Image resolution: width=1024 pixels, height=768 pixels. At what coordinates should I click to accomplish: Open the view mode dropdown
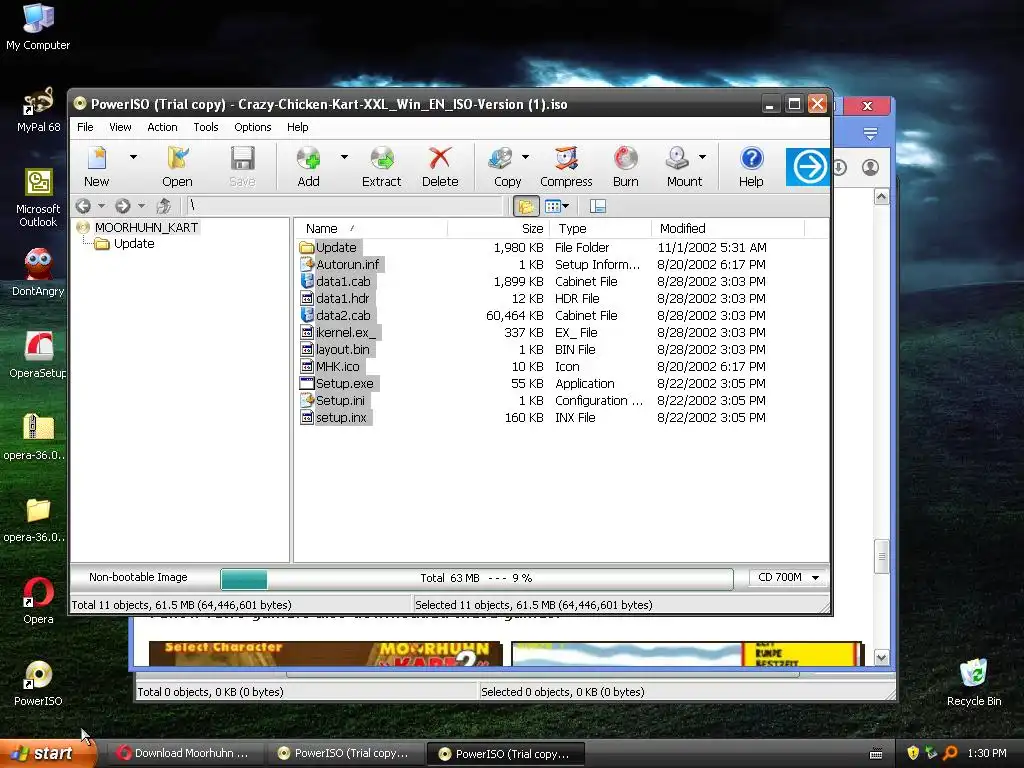(x=557, y=206)
